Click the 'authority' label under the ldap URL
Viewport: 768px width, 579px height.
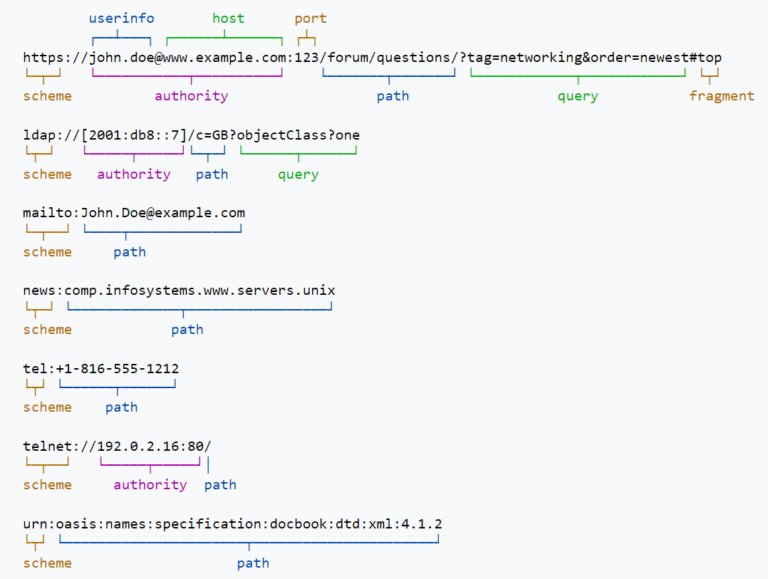click(134, 174)
